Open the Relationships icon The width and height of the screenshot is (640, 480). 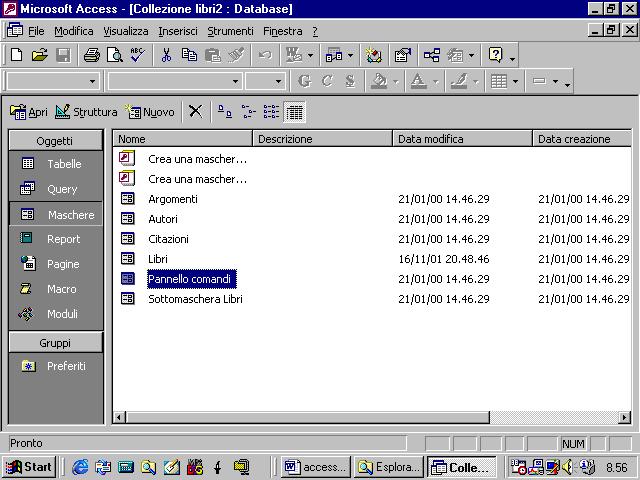[432, 55]
